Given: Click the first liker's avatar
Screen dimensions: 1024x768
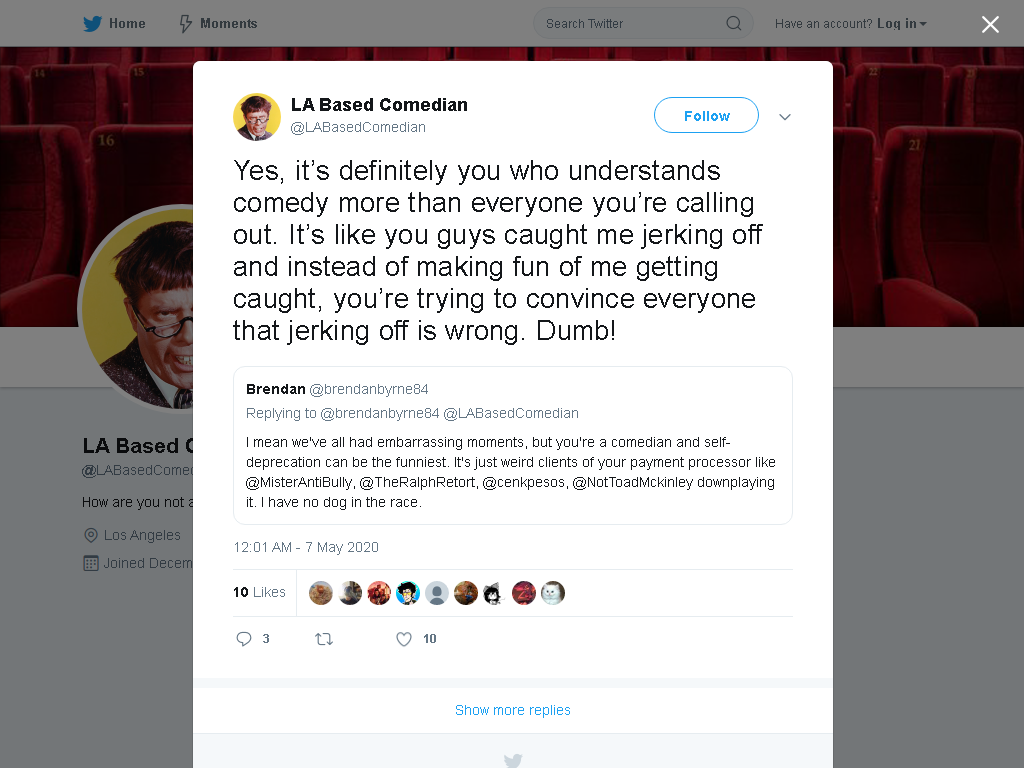Looking at the screenshot, I should click(x=321, y=593).
